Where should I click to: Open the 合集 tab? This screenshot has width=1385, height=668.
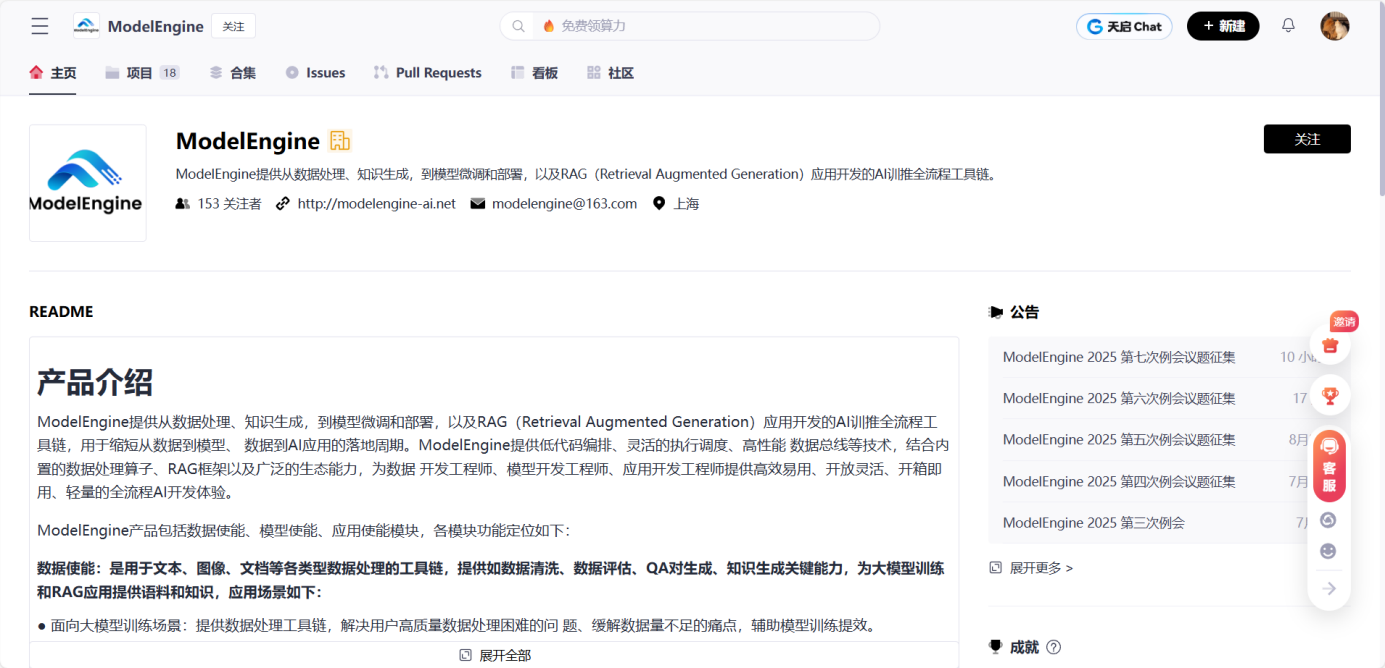(x=233, y=73)
